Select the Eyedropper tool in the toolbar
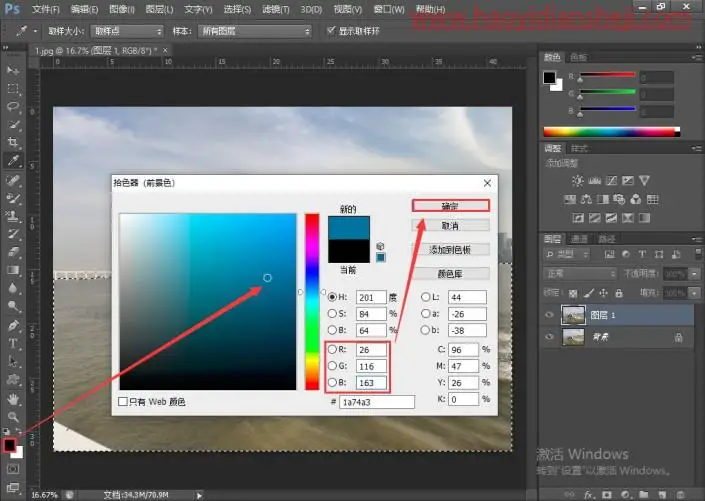705x501 pixels. [13, 161]
